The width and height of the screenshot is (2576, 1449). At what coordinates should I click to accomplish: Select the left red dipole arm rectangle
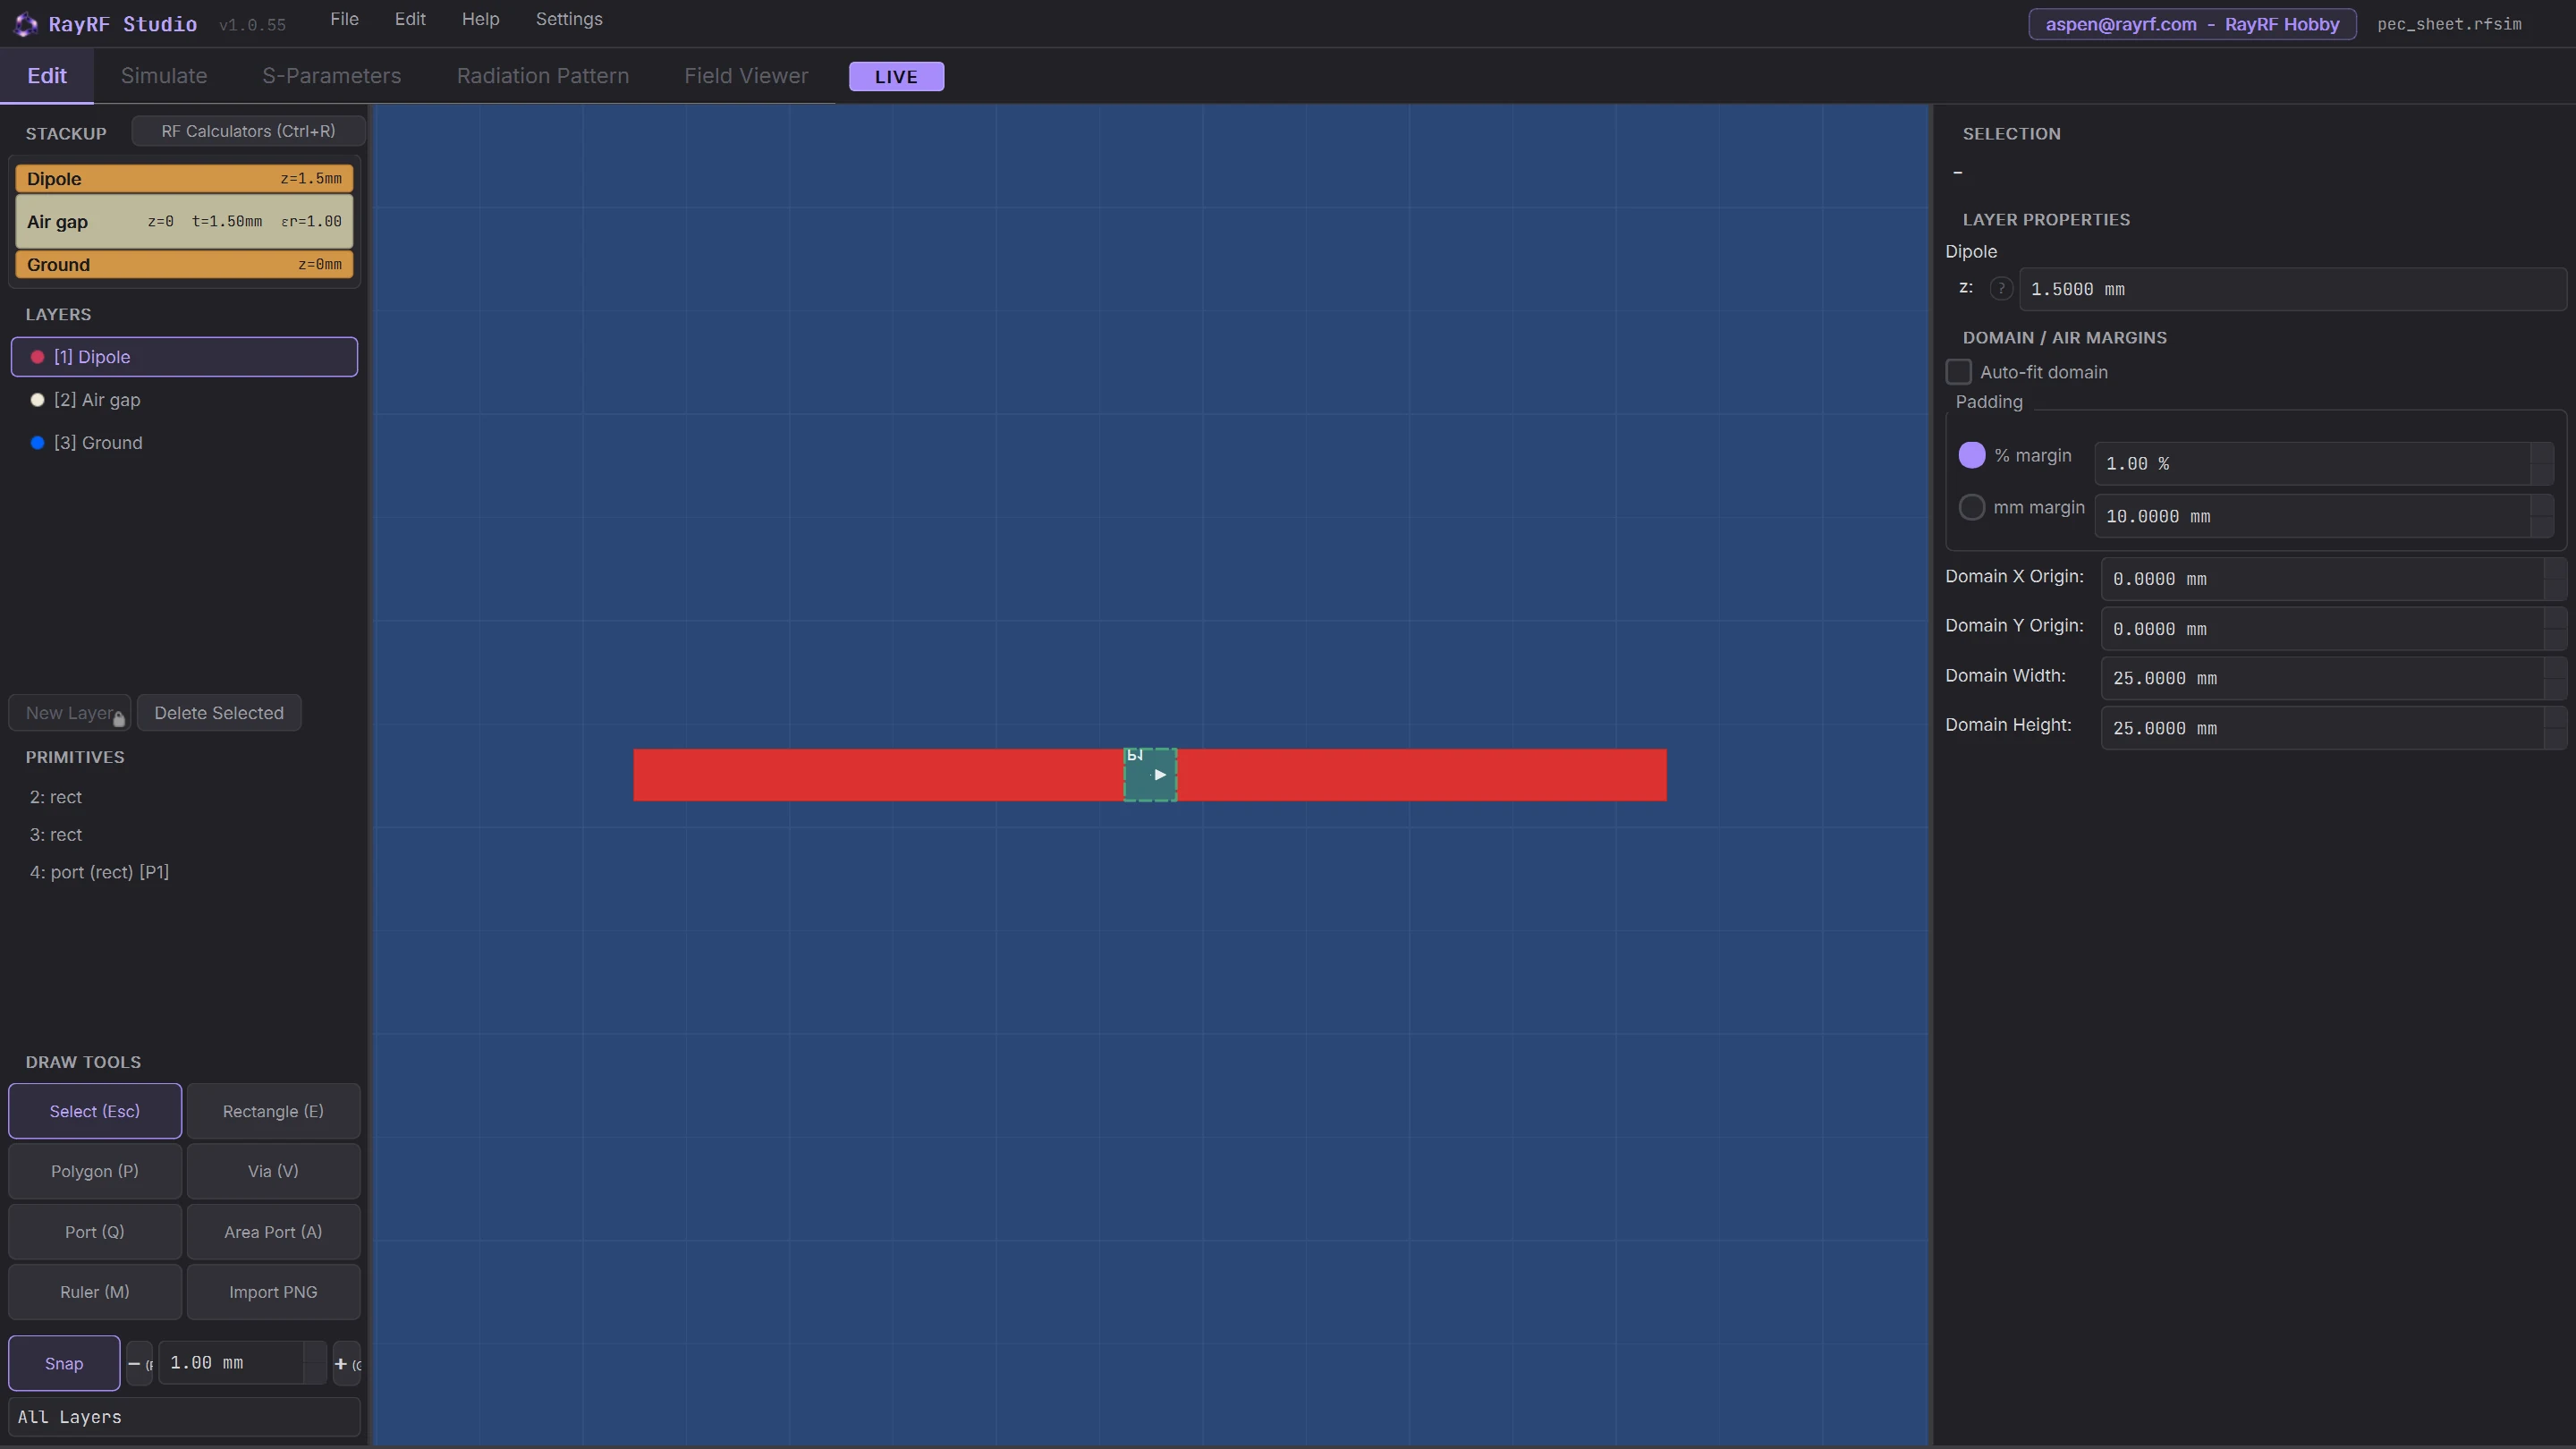[x=878, y=775]
